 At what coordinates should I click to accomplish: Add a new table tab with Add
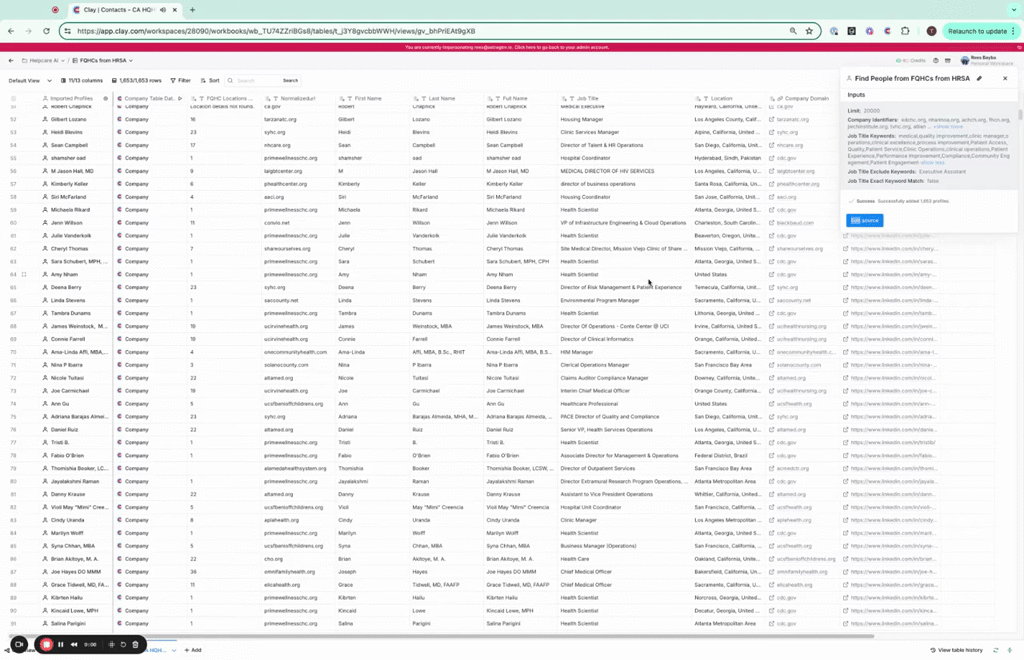(193, 650)
